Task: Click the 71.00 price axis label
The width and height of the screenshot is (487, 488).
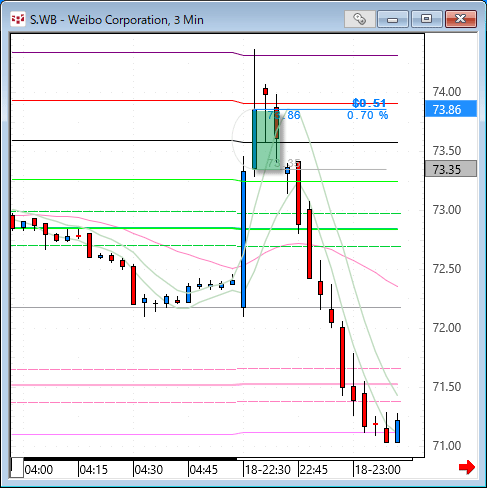Action: coord(447,446)
